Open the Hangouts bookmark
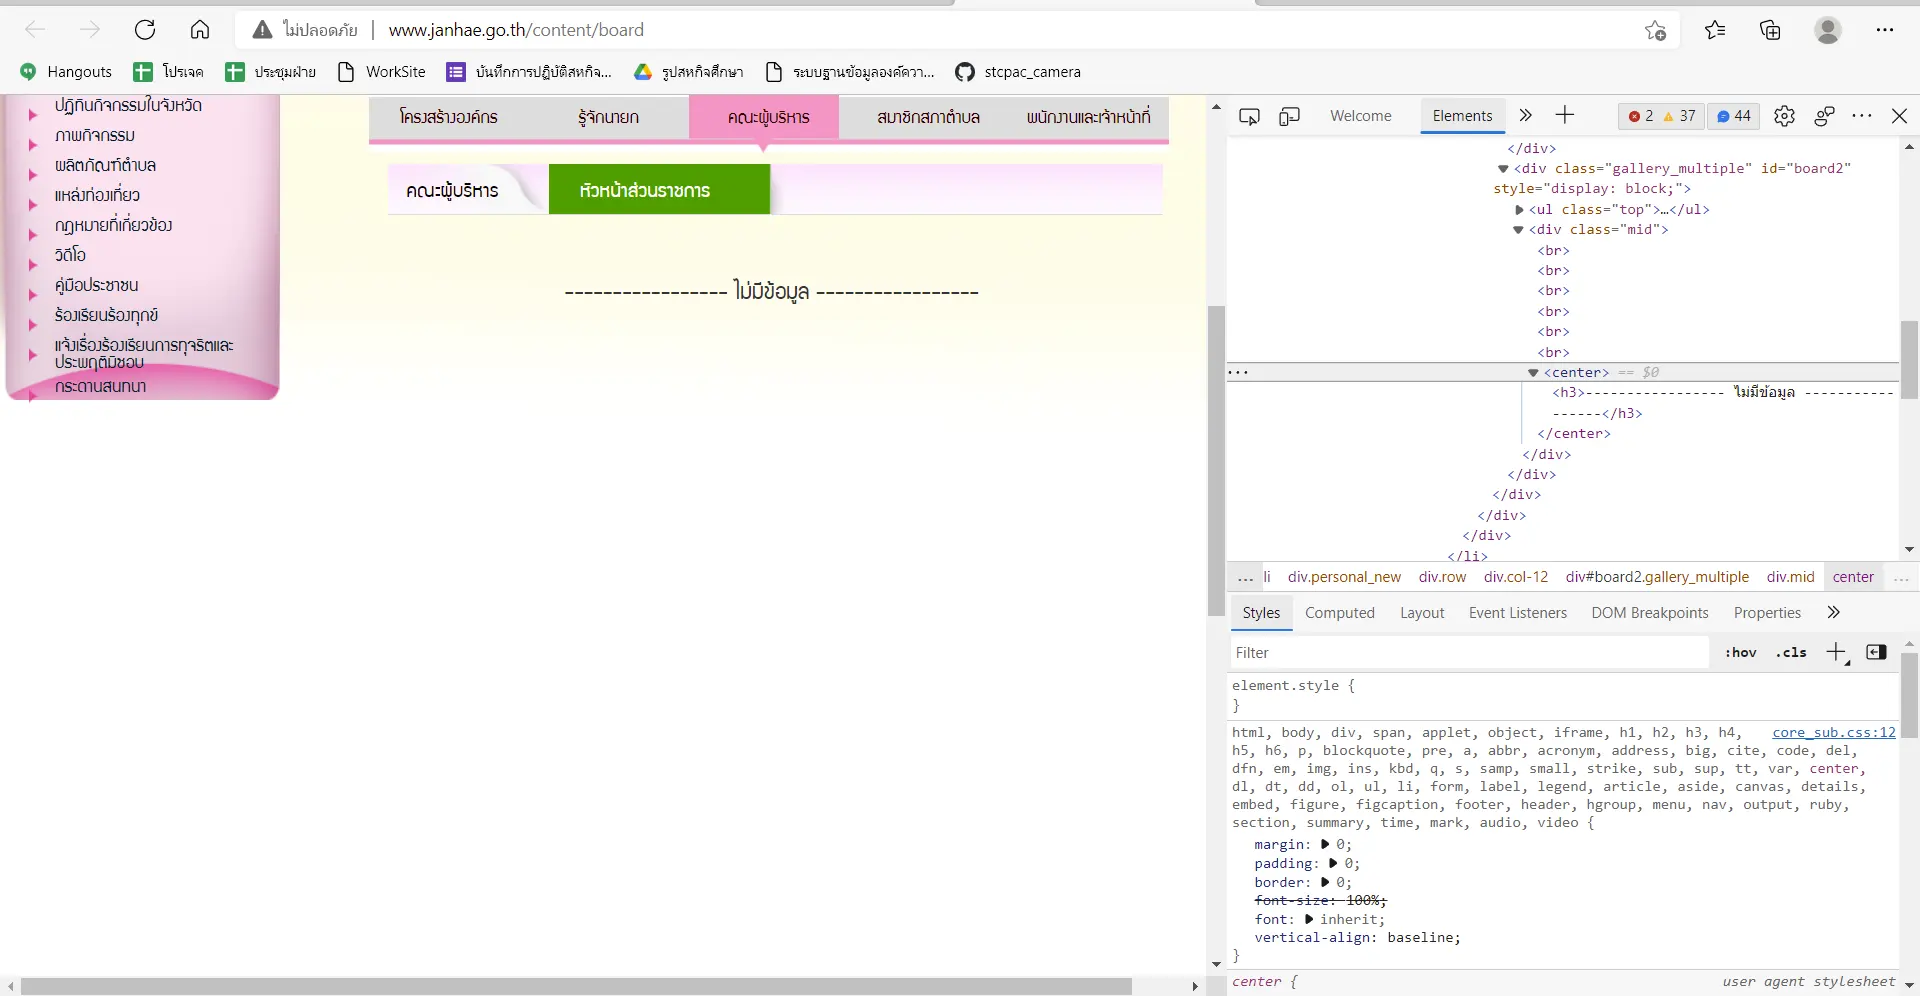 [x=66, y=72]
